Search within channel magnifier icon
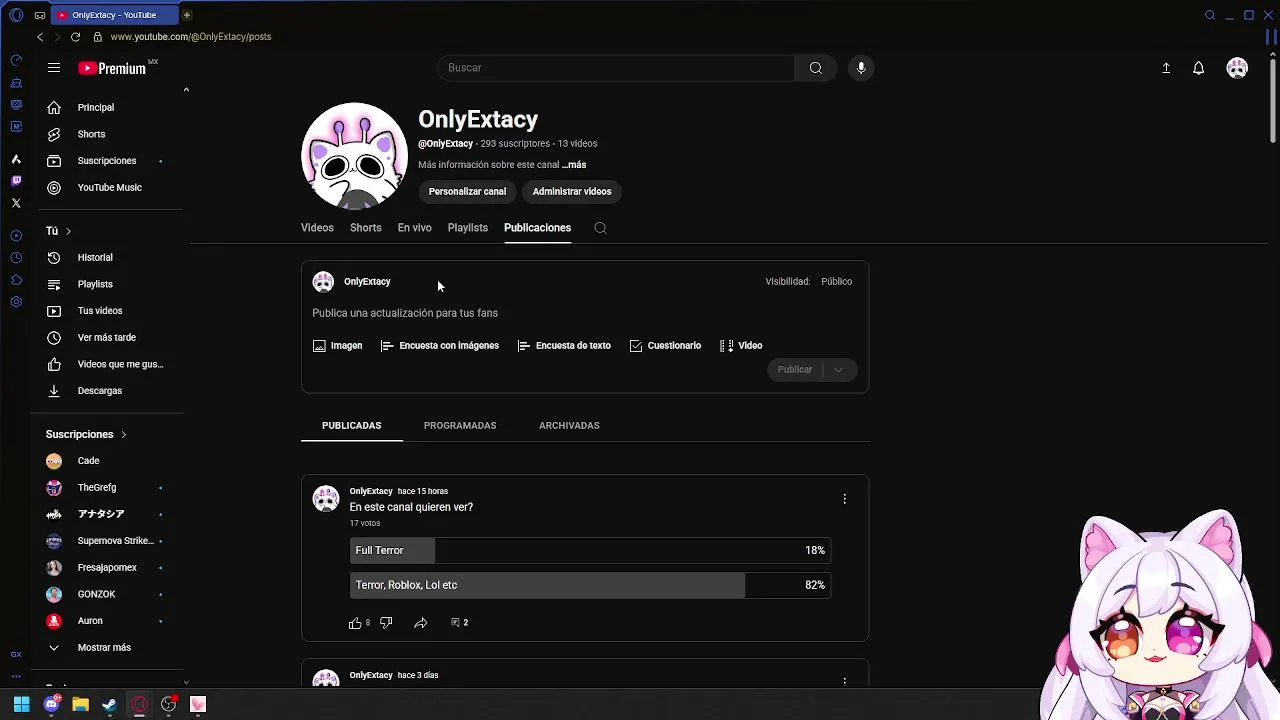Viewport: 1280px width, 720px height. (x=600, y=228)
